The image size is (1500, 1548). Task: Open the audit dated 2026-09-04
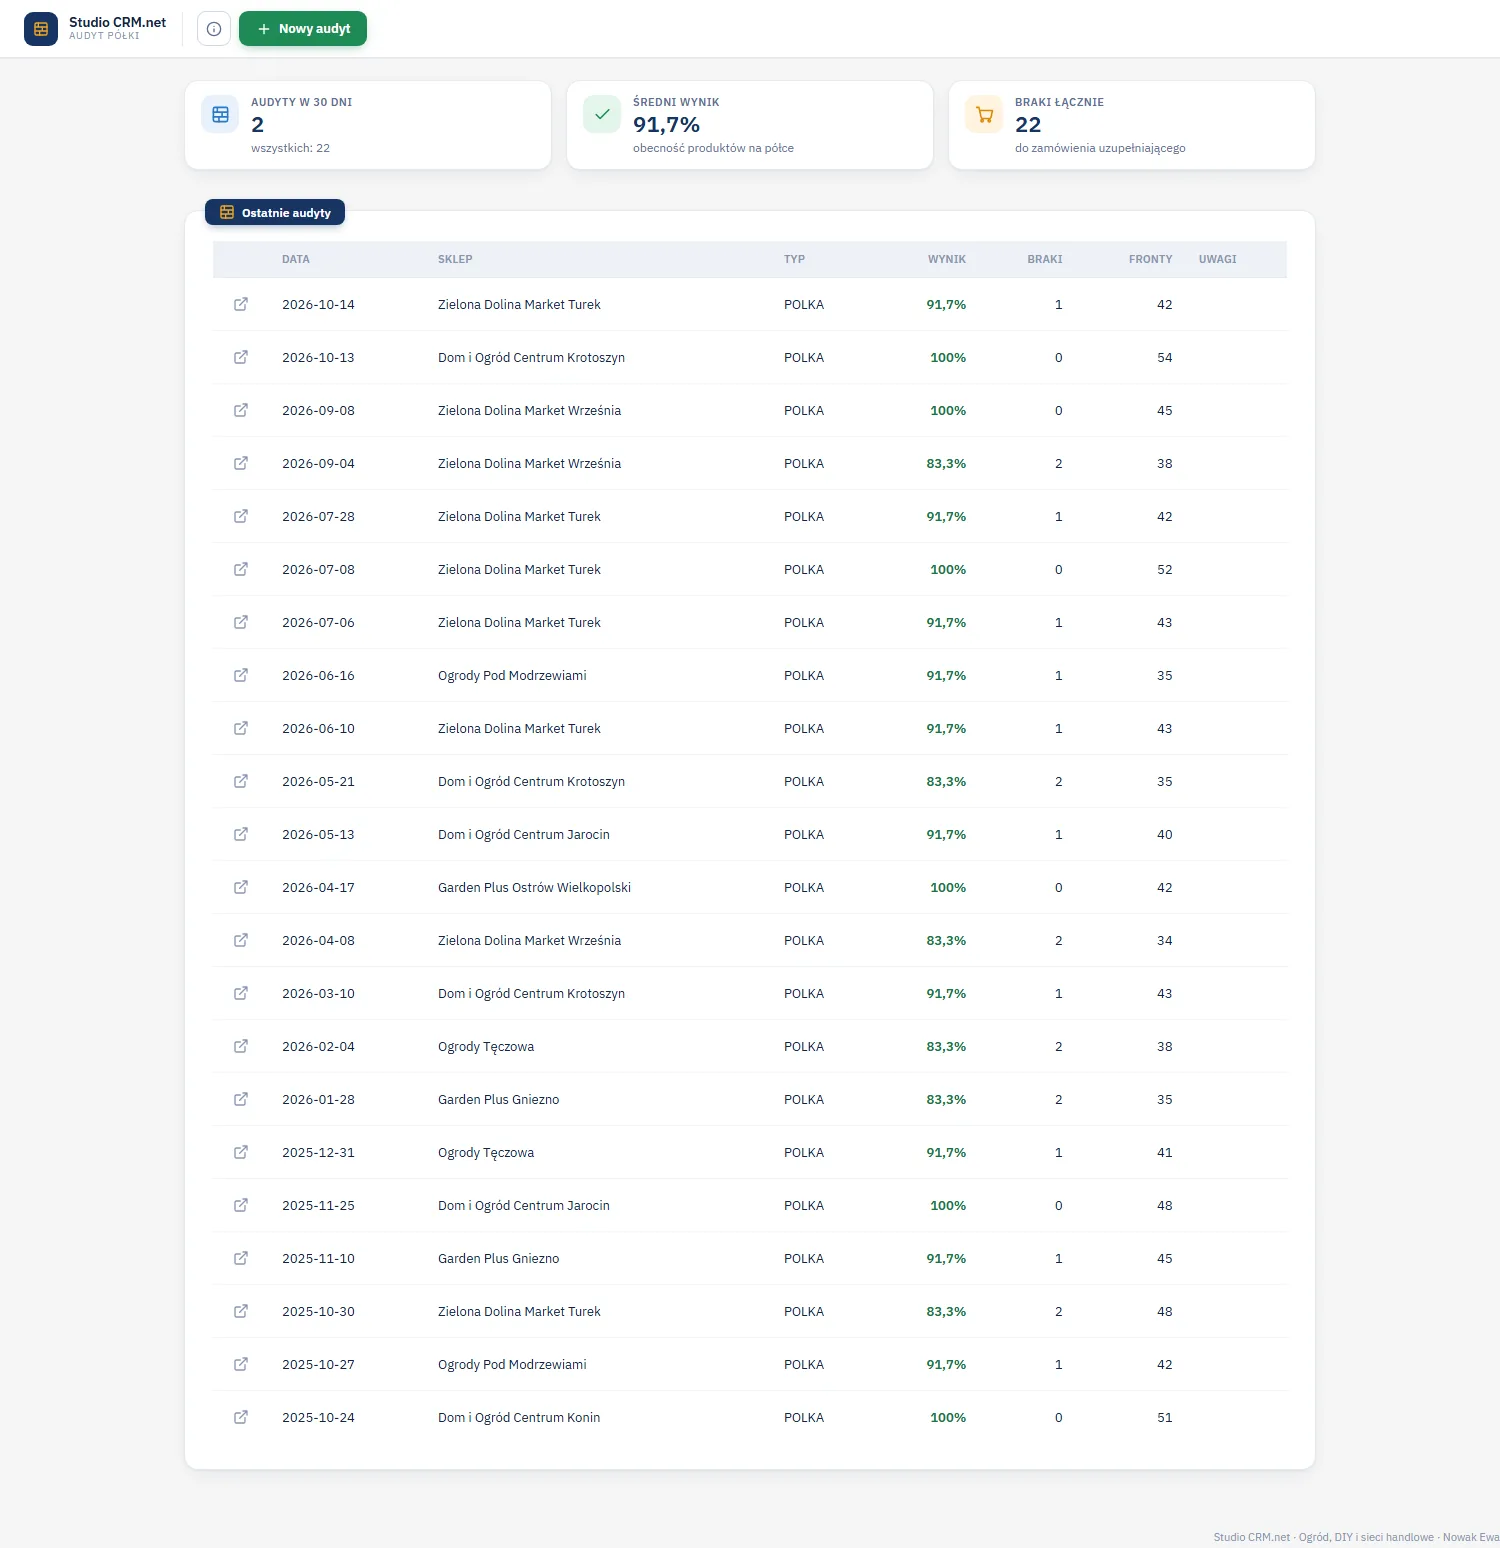[x=241, y=463]
